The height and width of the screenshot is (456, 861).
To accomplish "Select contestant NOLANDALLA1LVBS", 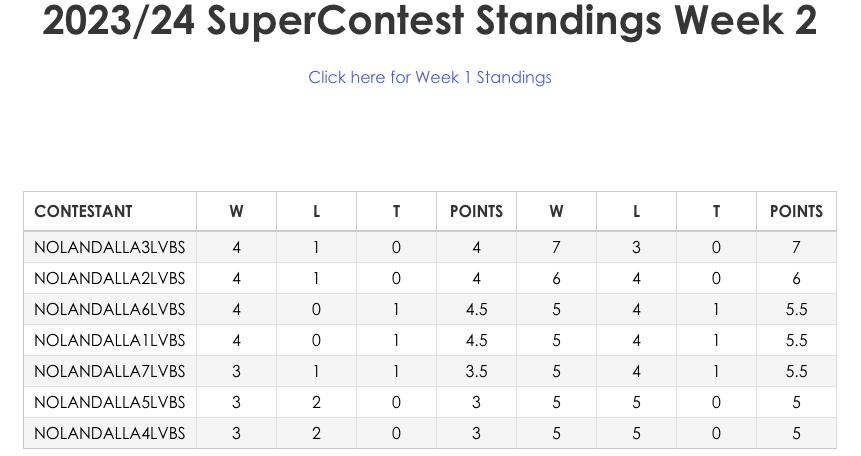I will click(109, 340).
